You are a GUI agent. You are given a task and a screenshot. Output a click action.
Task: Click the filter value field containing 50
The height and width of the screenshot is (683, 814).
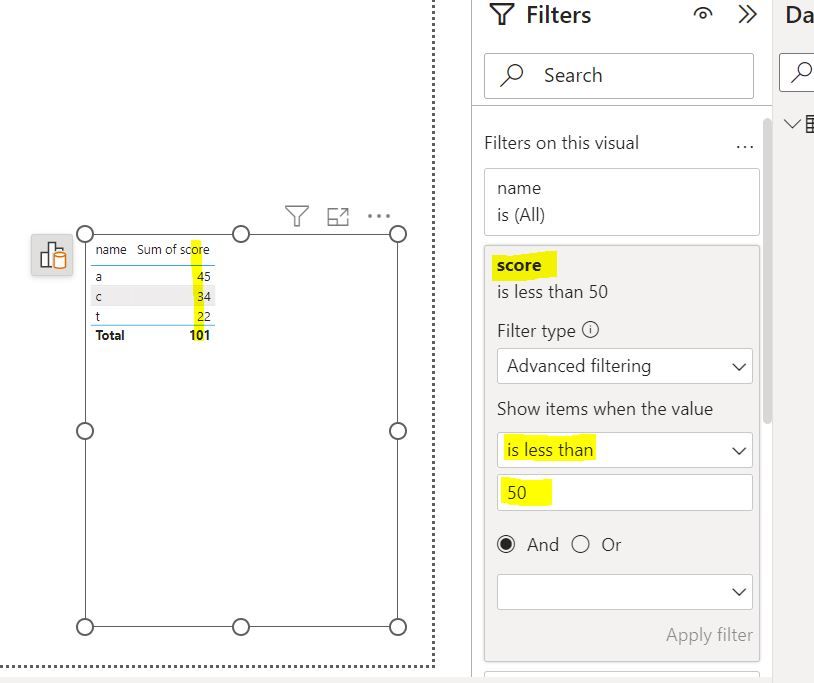[x=625, y=493]
